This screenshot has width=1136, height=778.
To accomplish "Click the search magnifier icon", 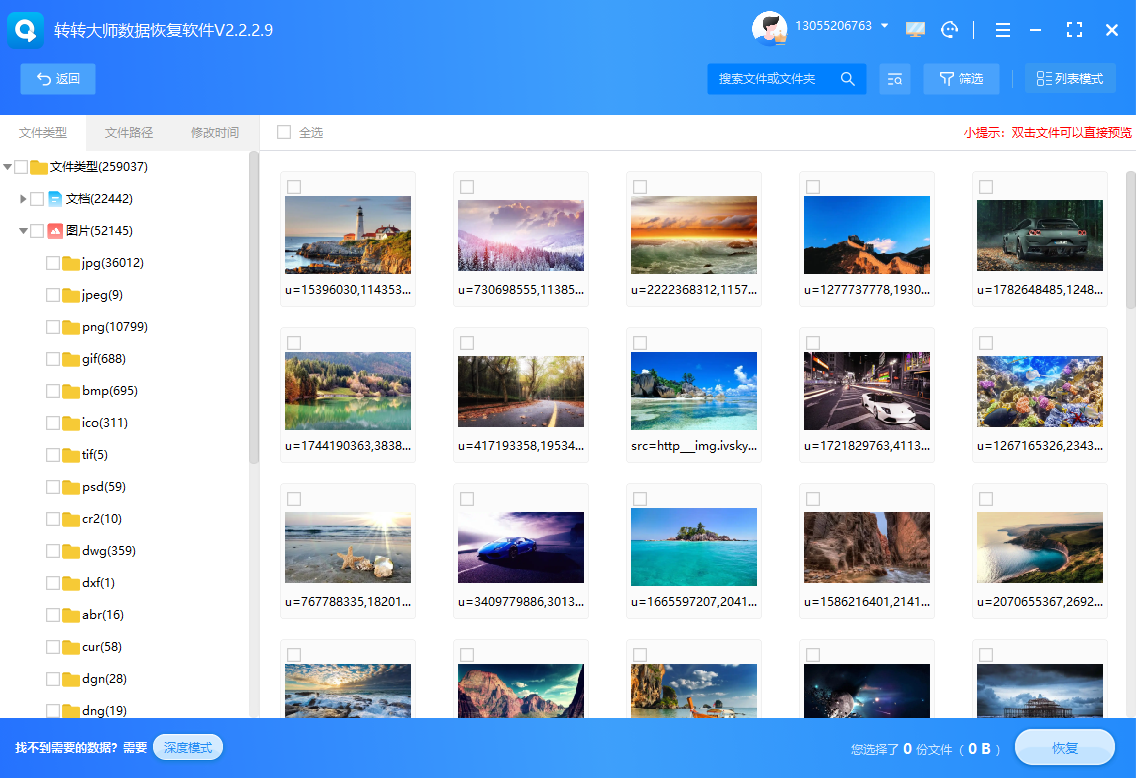I will 848,79.
